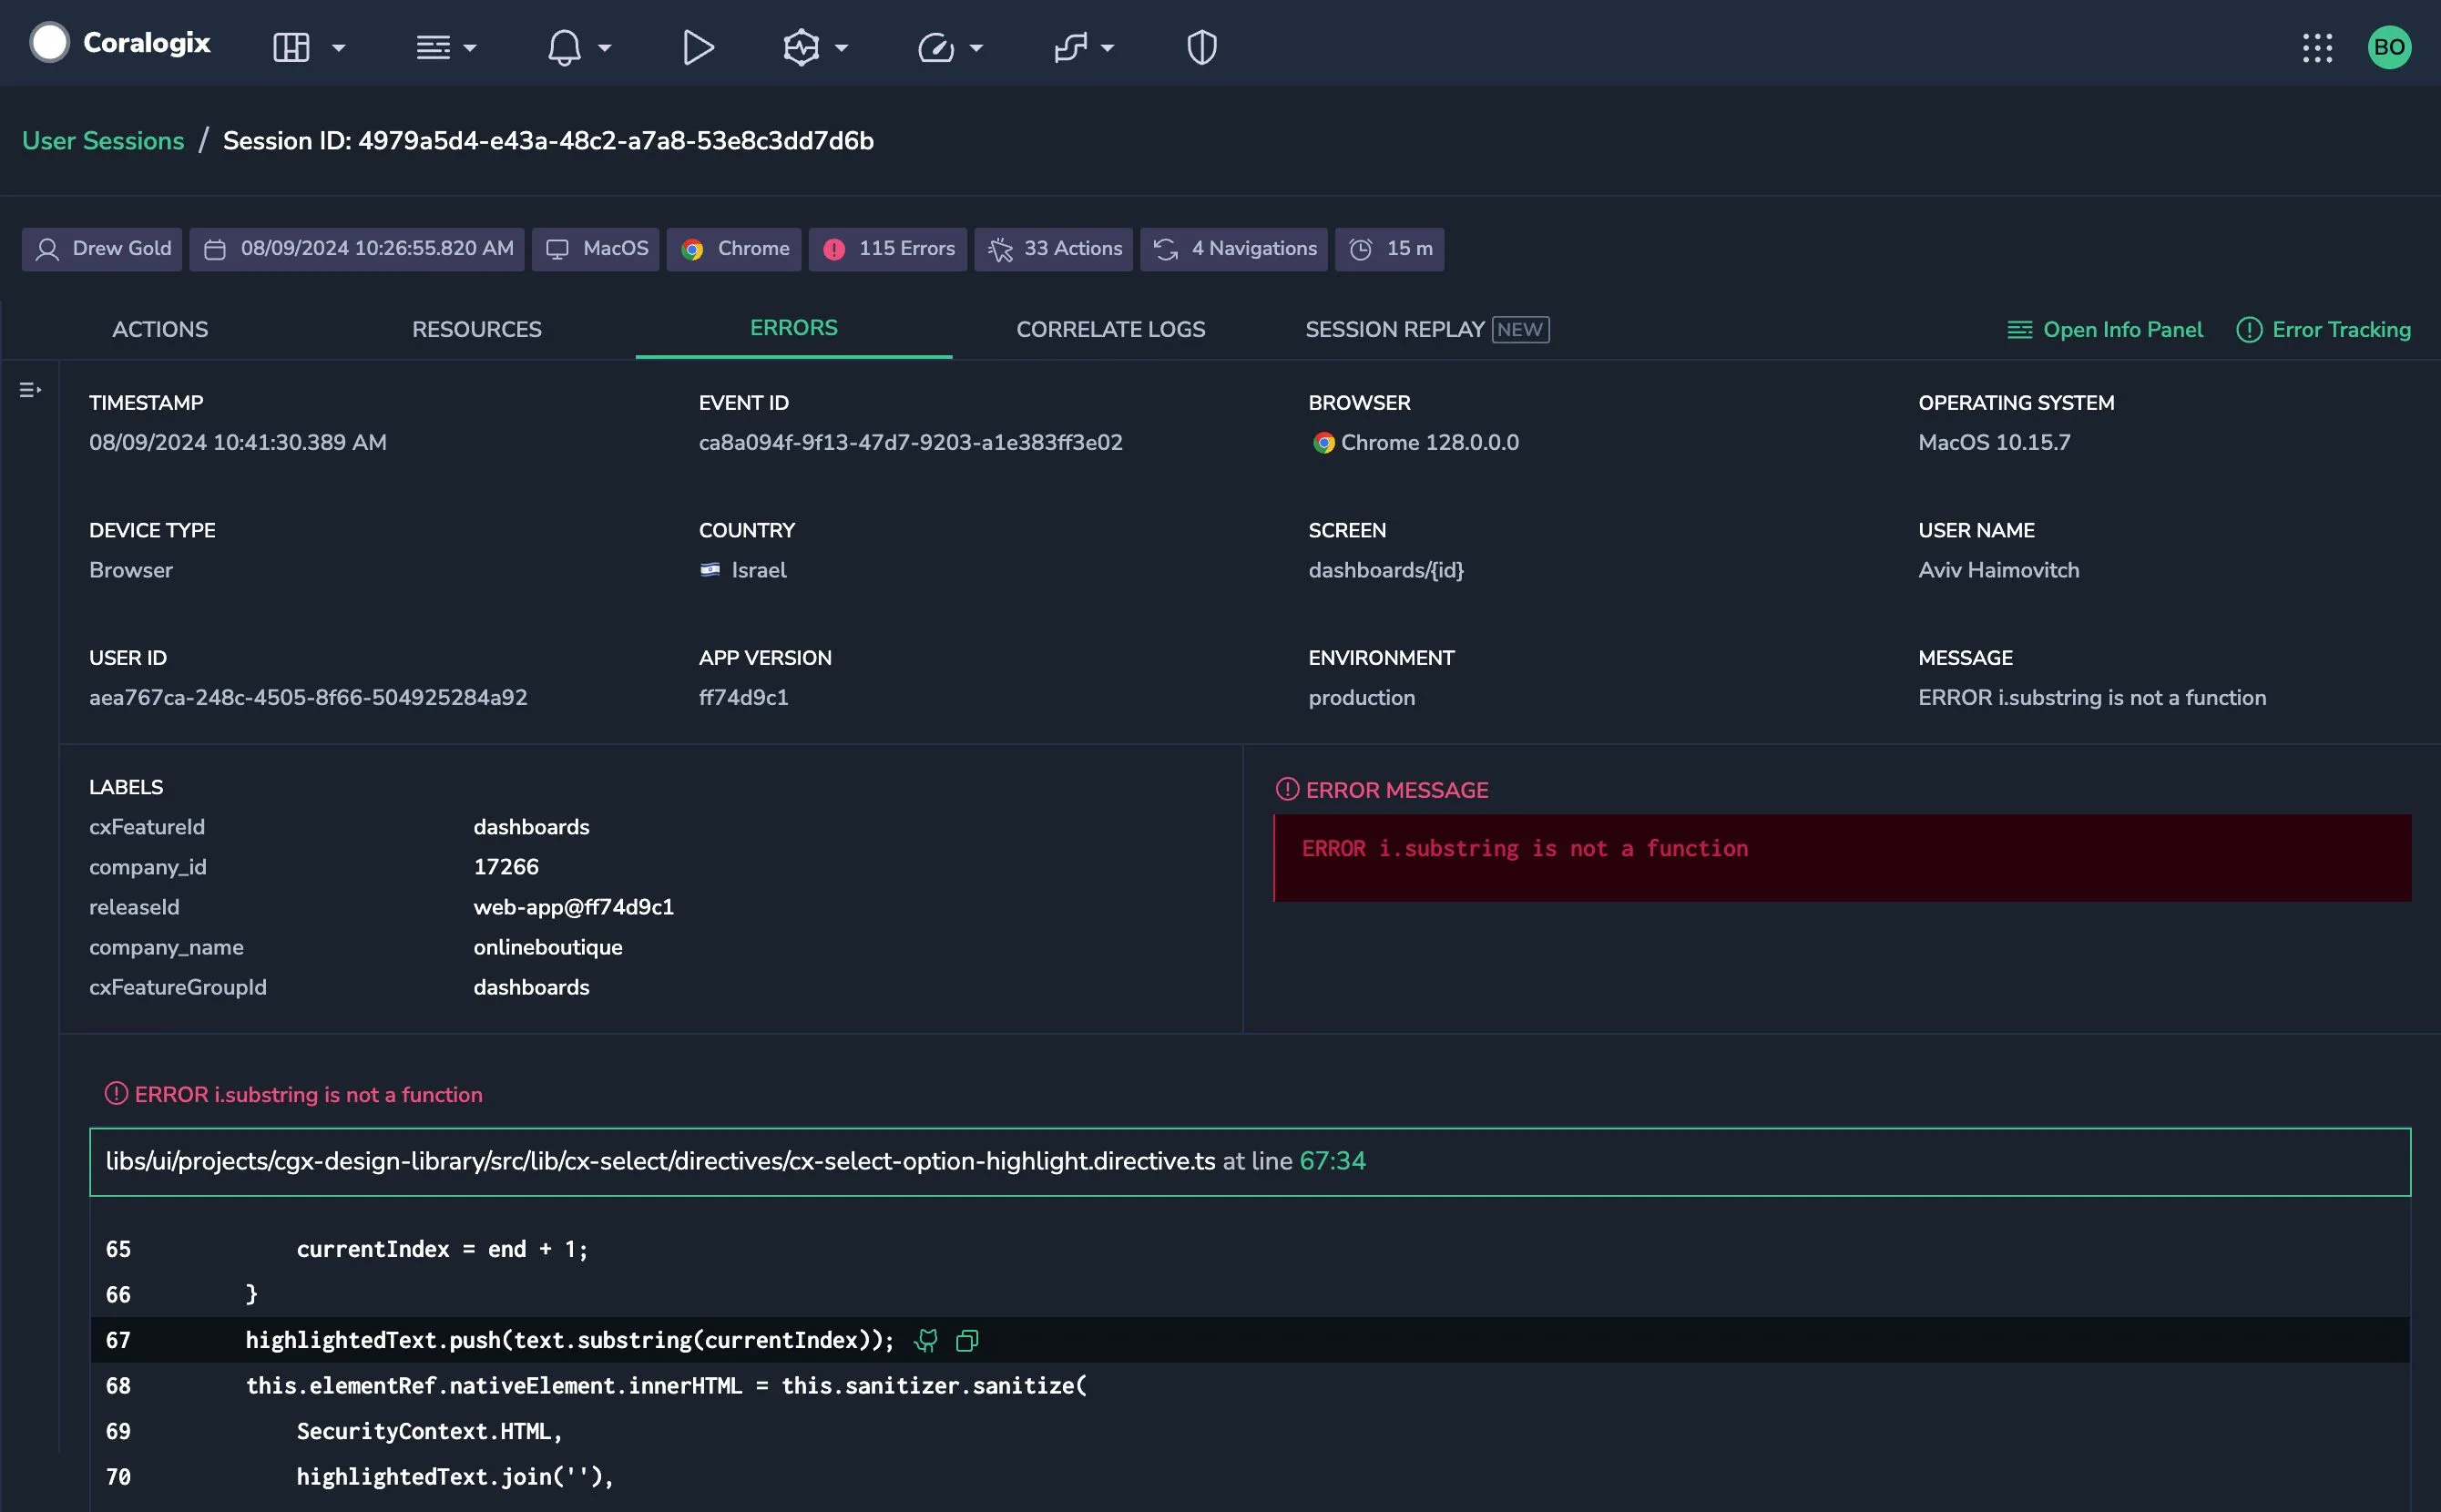This screenshot has width=2441, height=1512.
Task: Click the source line number 67:34
Action: 1332,1161
